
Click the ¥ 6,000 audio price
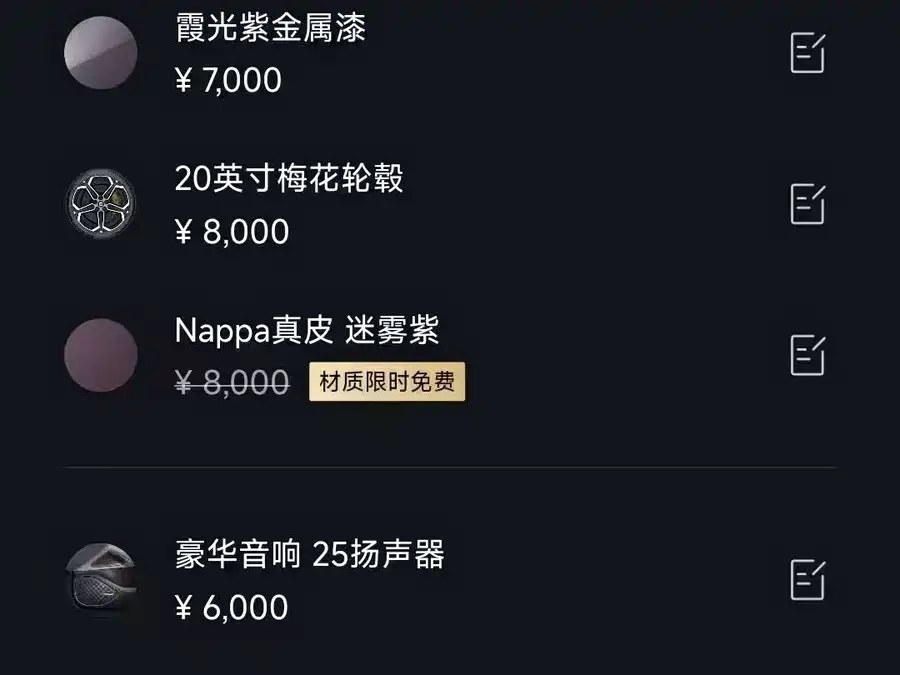[231, 607]
